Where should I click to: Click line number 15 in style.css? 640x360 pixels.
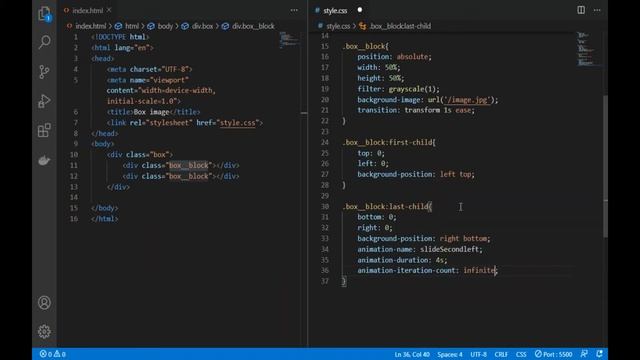pyautogui.click(x=324, y=46)
